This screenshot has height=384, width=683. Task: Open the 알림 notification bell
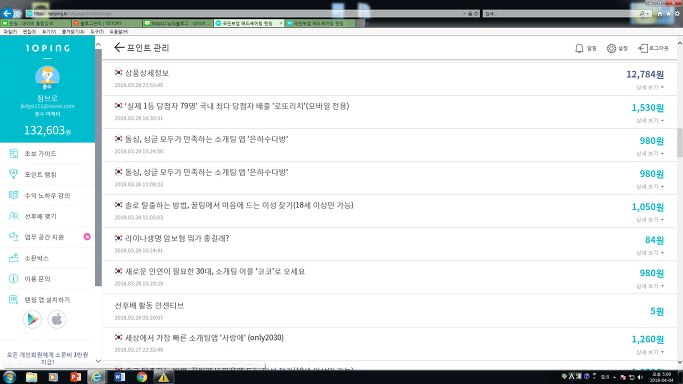(579, 48)
